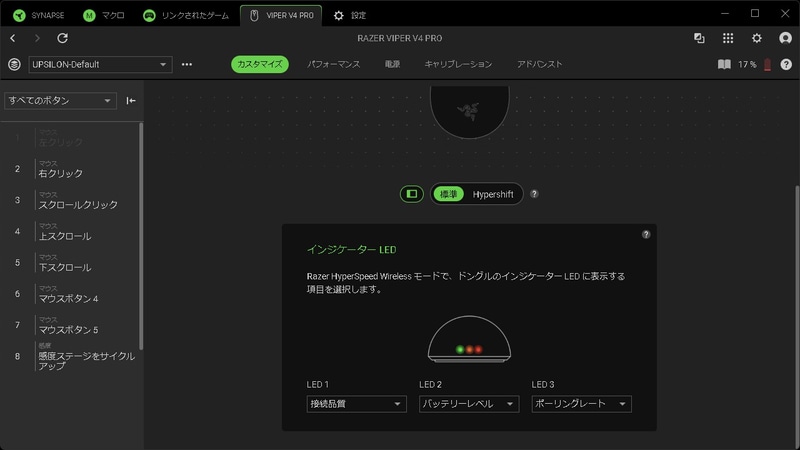Switch to パフォーマンス tab
Viewport: 800px width, 450px height.
[x=333, y=64]
